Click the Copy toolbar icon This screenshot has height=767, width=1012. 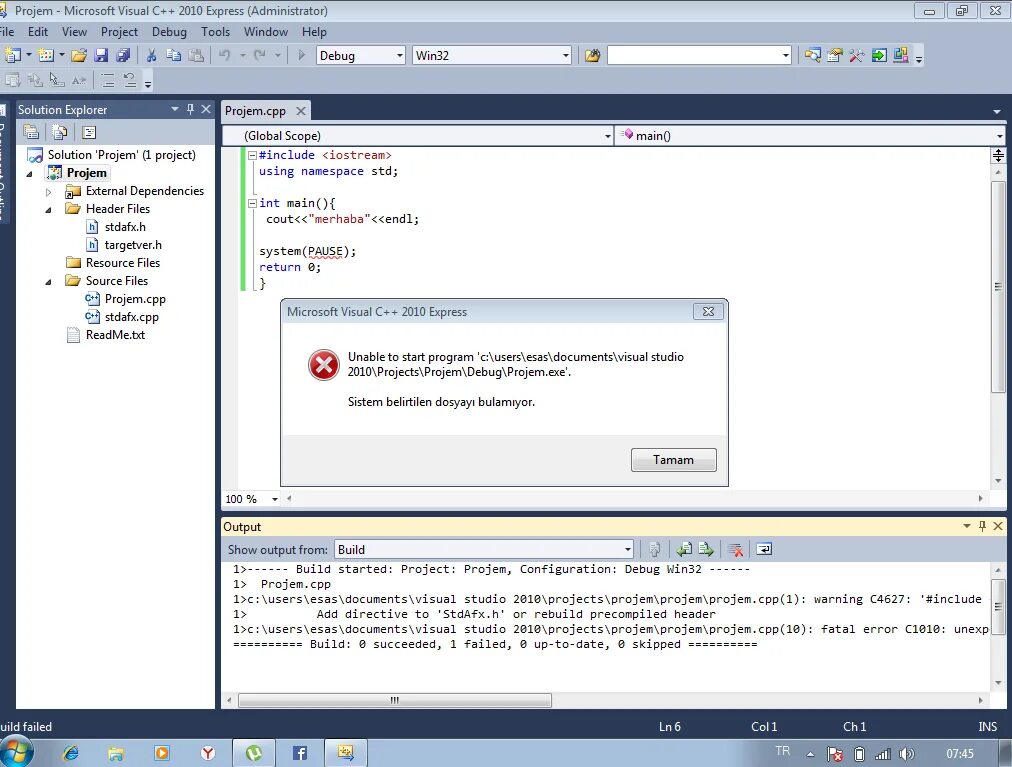174,56
